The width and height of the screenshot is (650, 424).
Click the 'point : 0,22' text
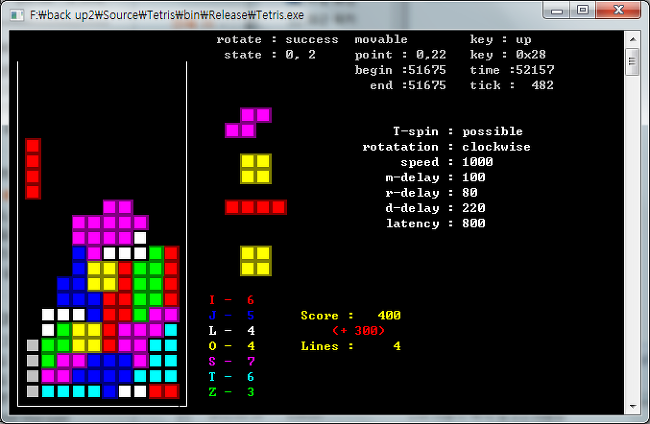(400, 55)
